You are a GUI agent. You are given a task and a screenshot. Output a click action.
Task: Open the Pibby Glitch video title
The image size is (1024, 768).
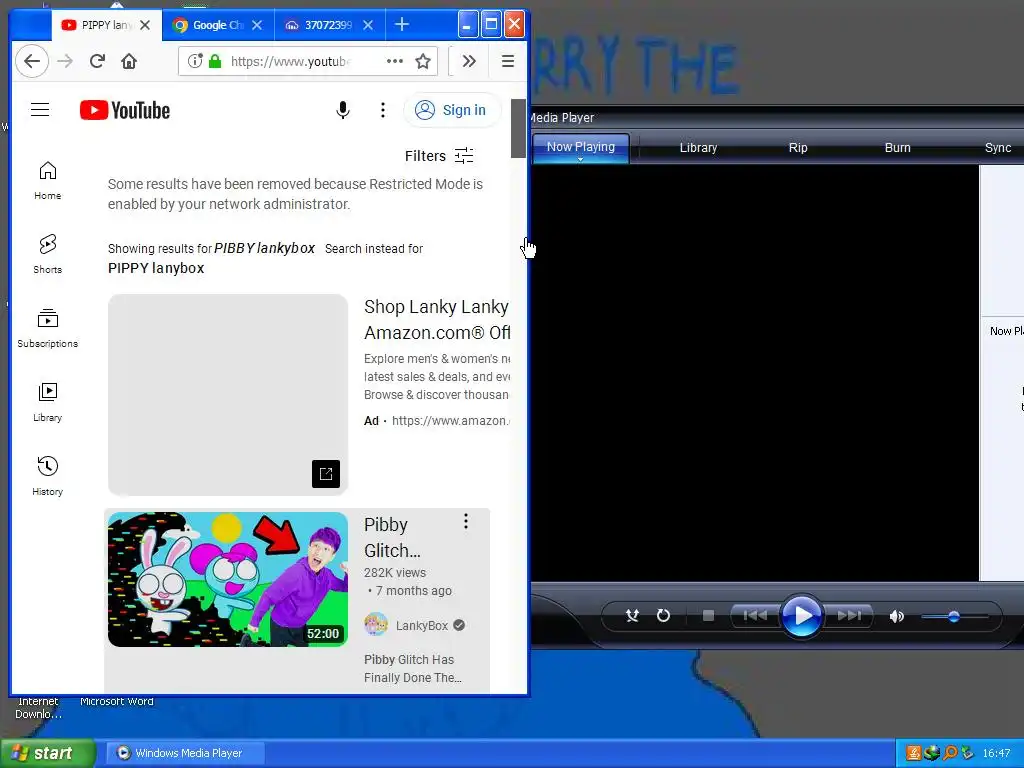pyautogui.click(x=392, y=537)
